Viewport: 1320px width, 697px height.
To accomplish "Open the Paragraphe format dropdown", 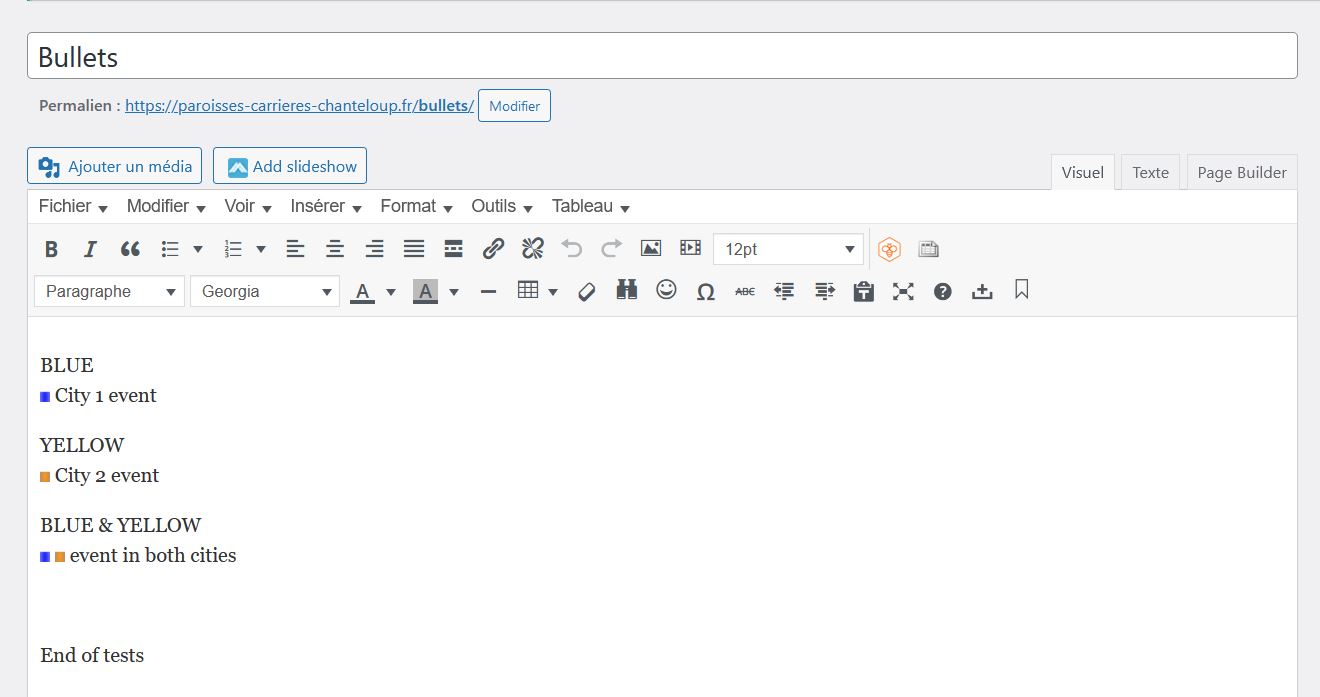I will [109, 291].
